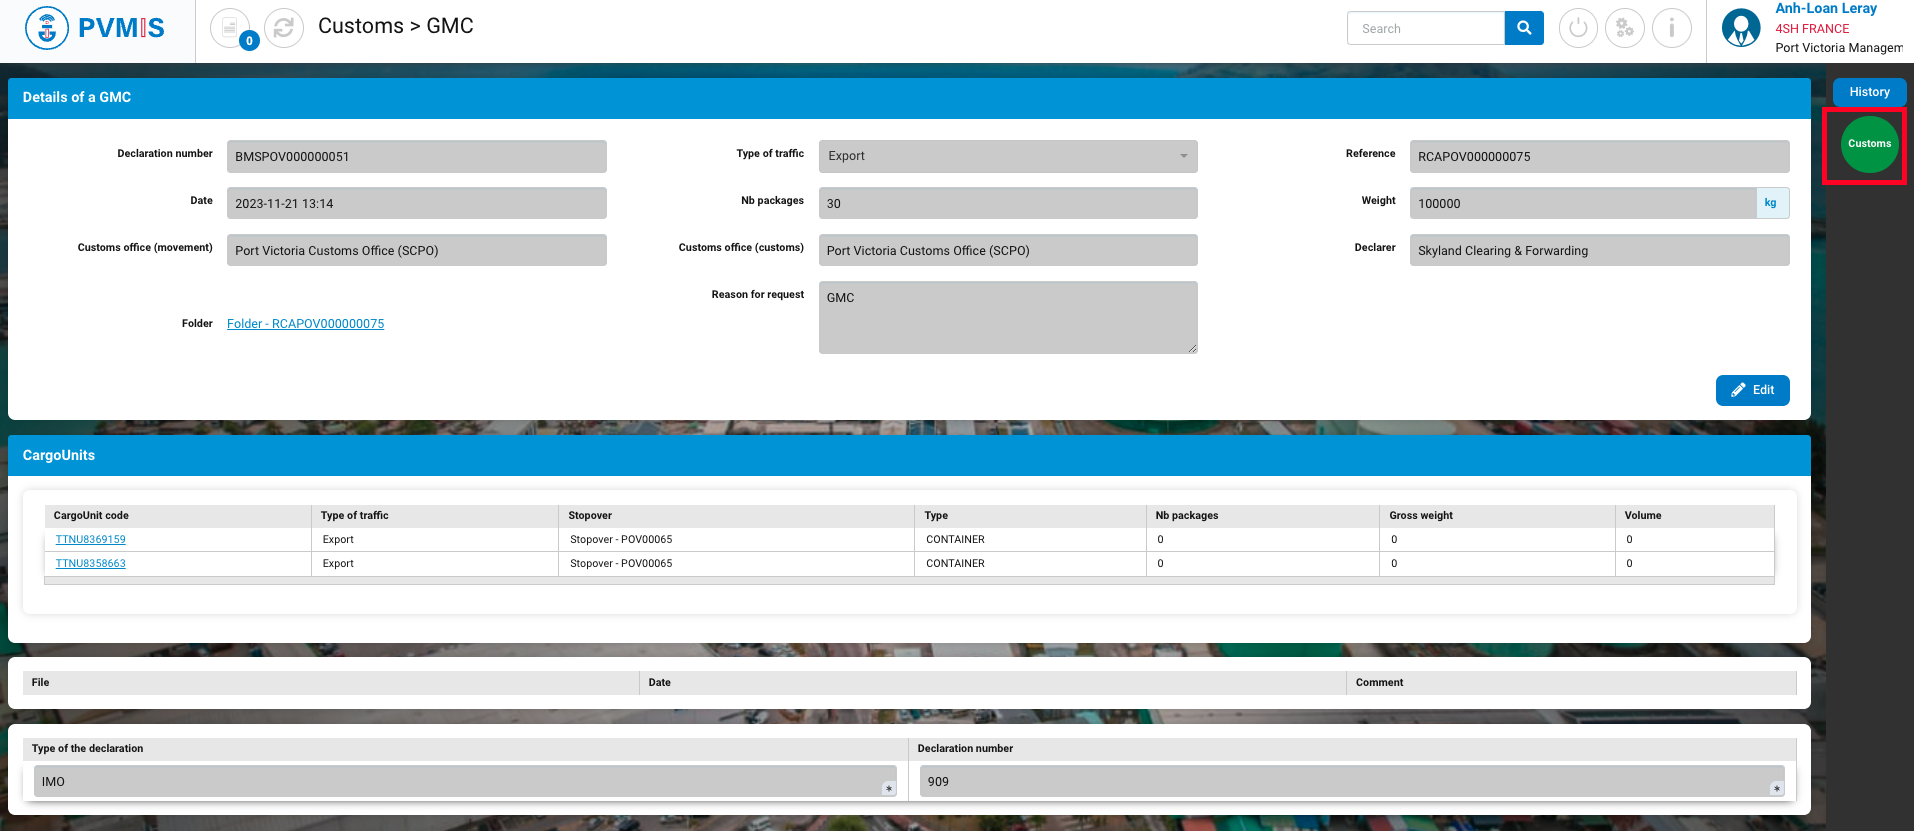
Task: Open the History tab
Action: tap(1869, 92)
